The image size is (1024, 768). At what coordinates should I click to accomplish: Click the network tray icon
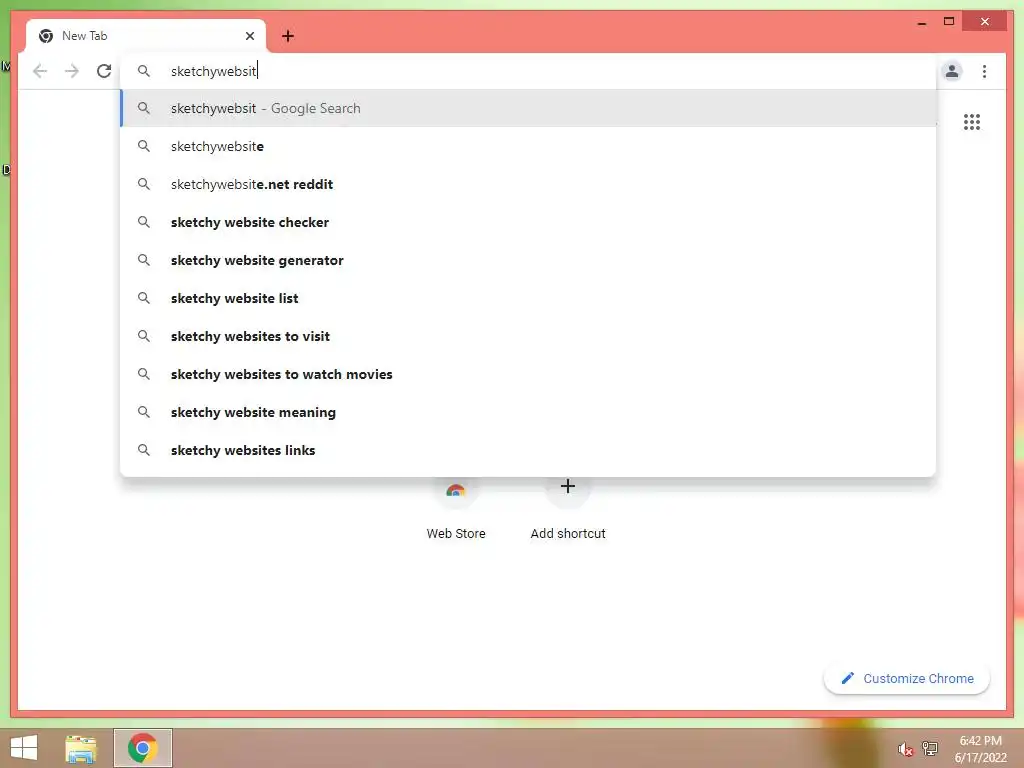coord(929,748)
